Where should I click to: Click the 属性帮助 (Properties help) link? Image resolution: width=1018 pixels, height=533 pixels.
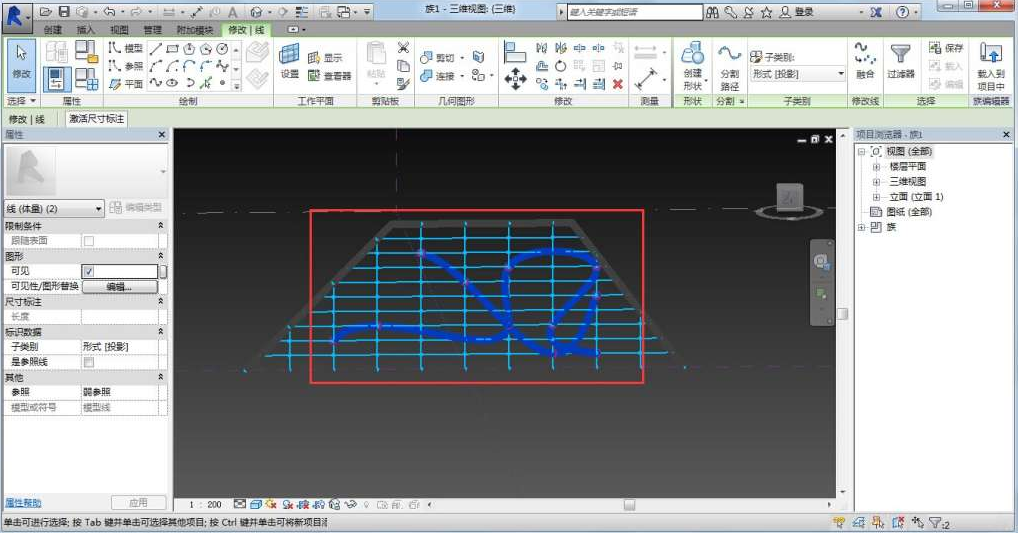click(x=23, y=502)
